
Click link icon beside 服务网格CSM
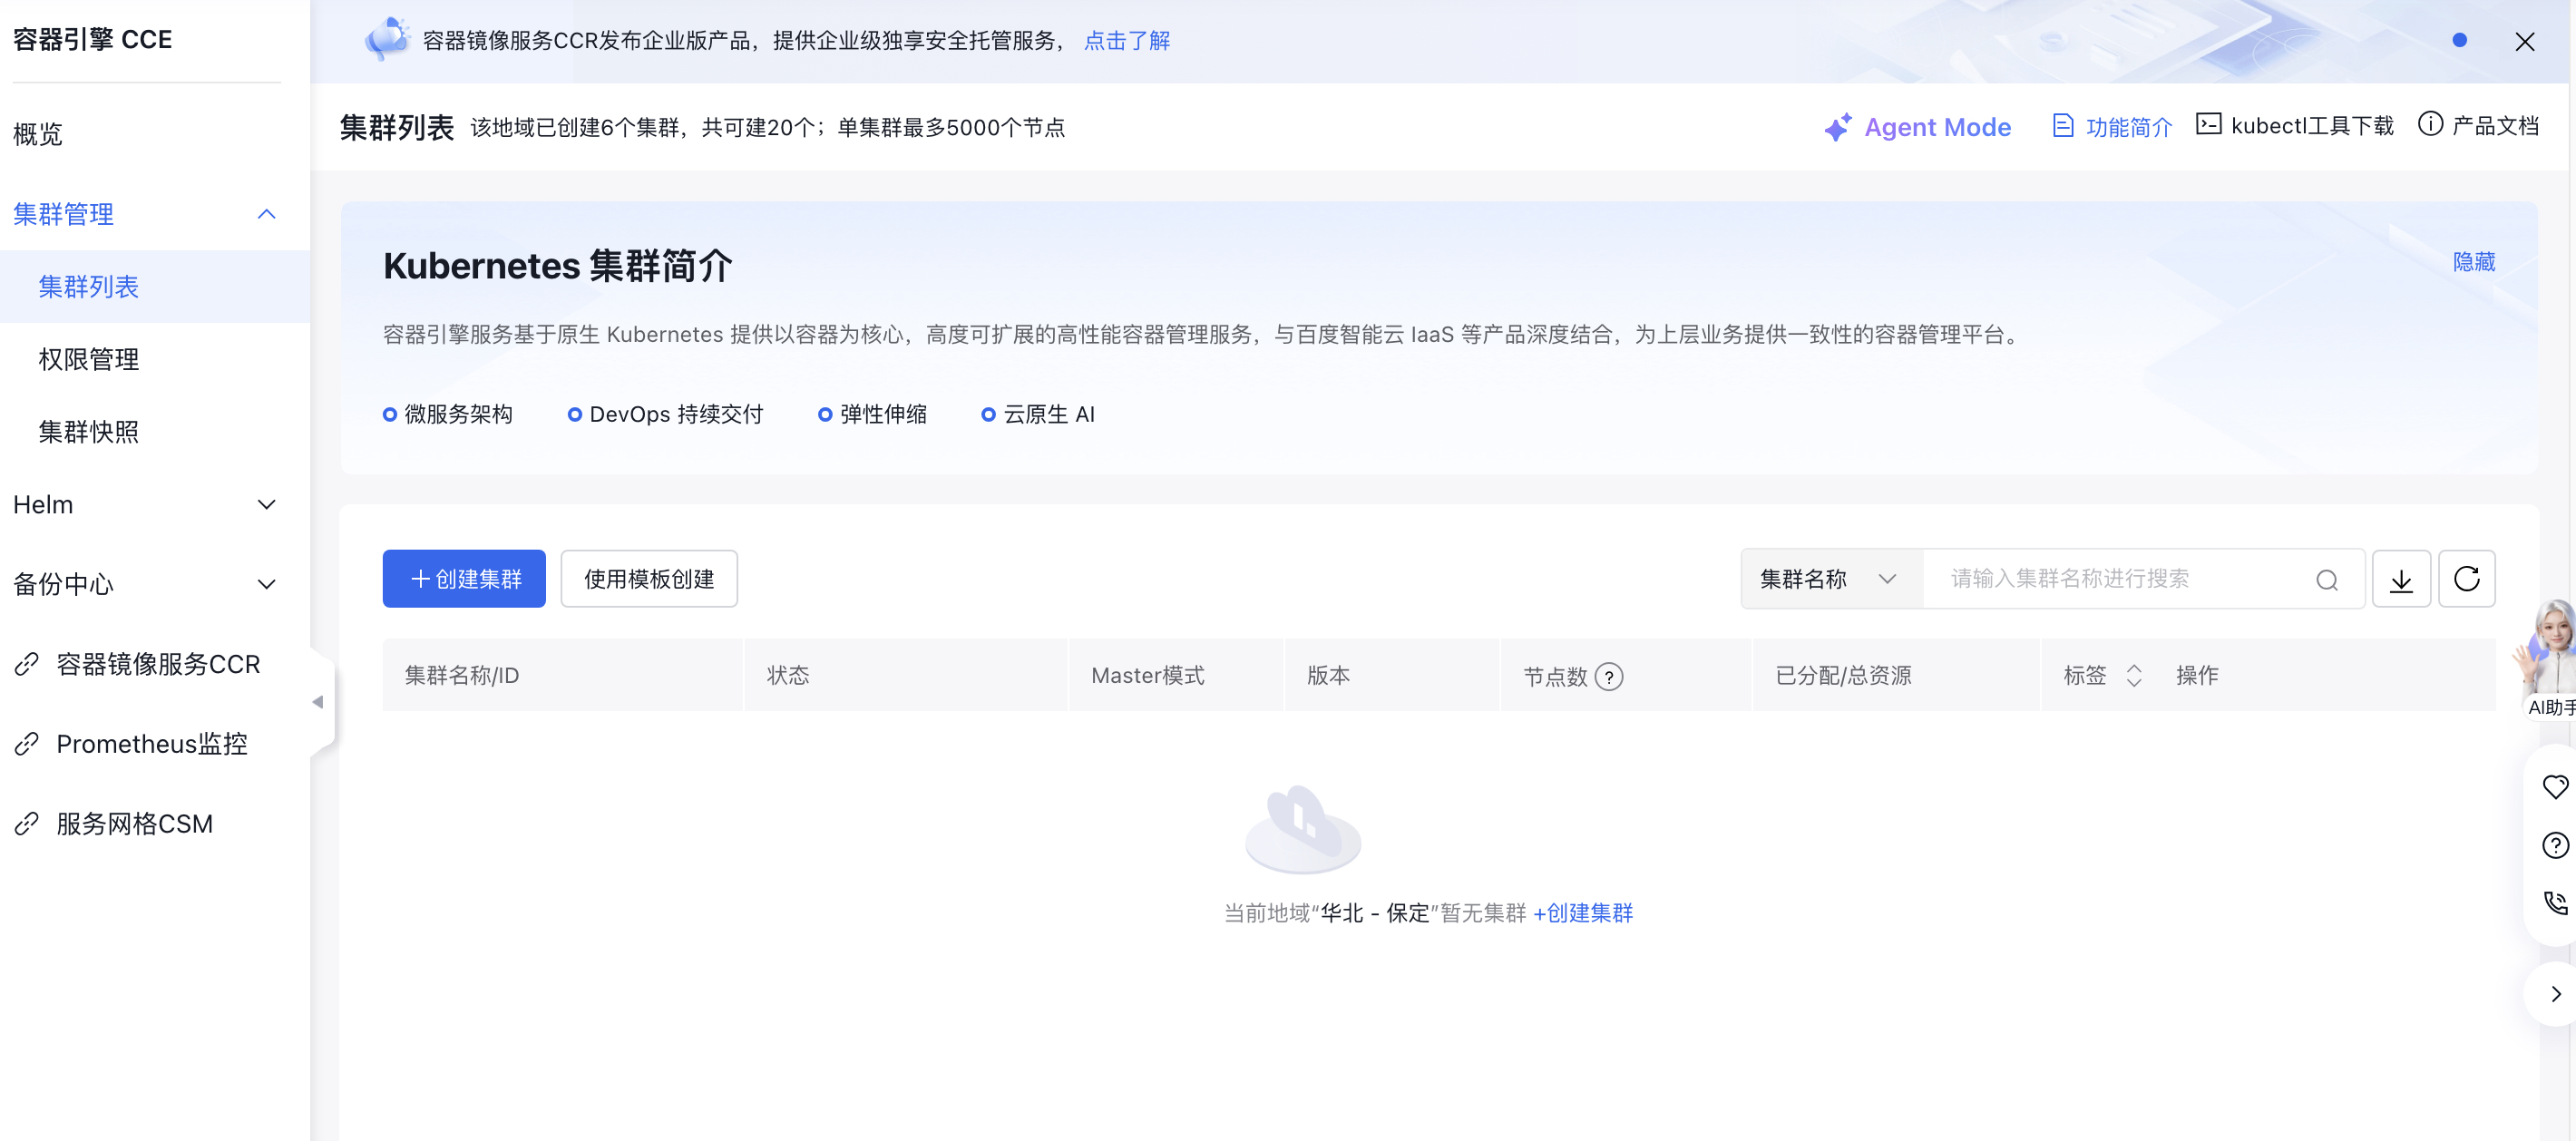point(27,824)
